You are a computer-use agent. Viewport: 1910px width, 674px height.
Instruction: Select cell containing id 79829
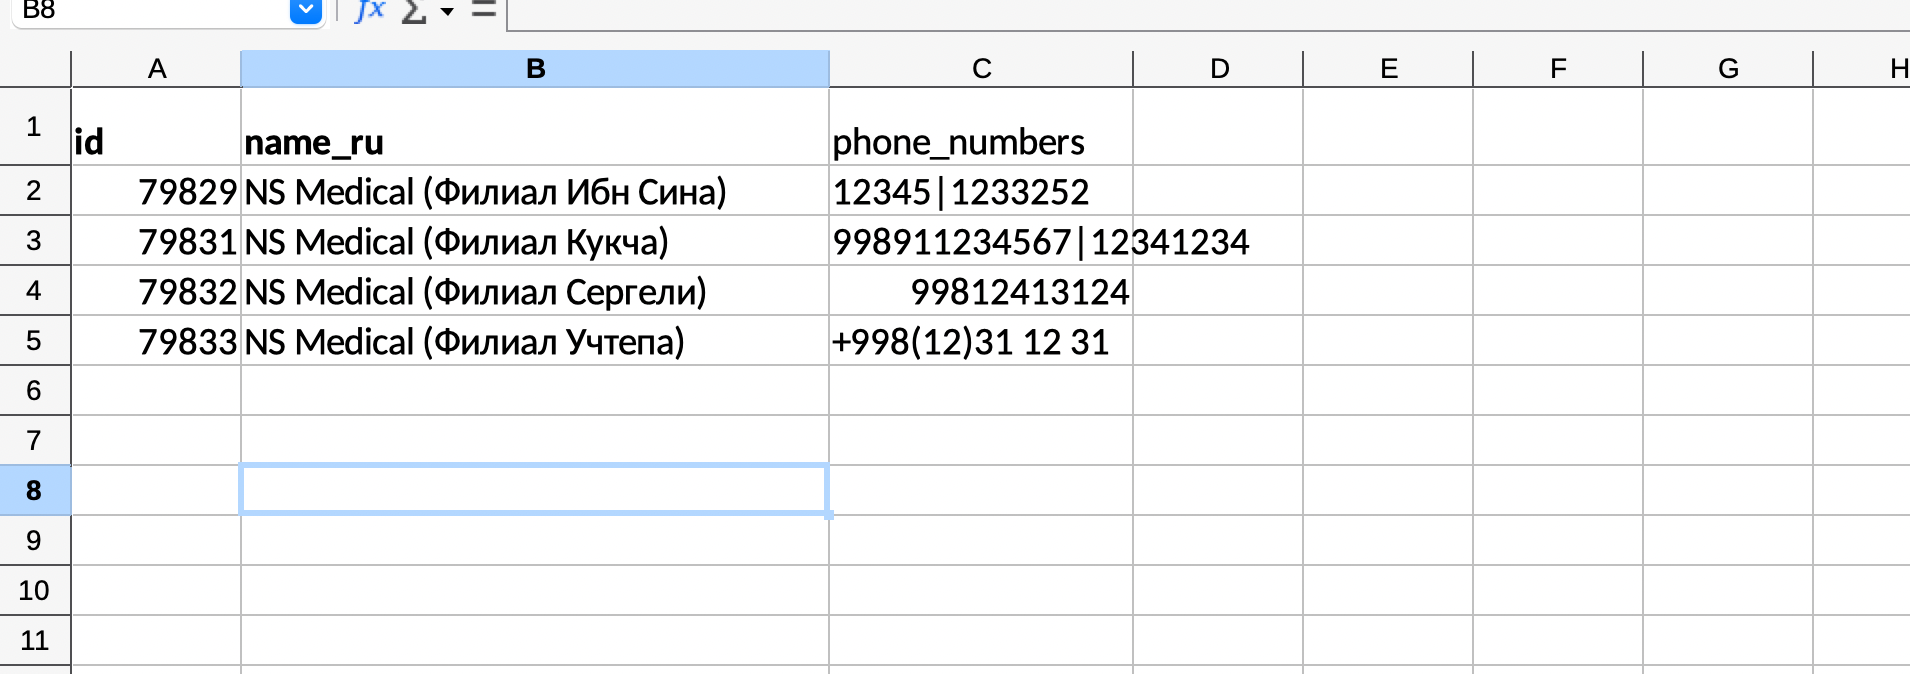pyautogui.click(x=156, y=191)
